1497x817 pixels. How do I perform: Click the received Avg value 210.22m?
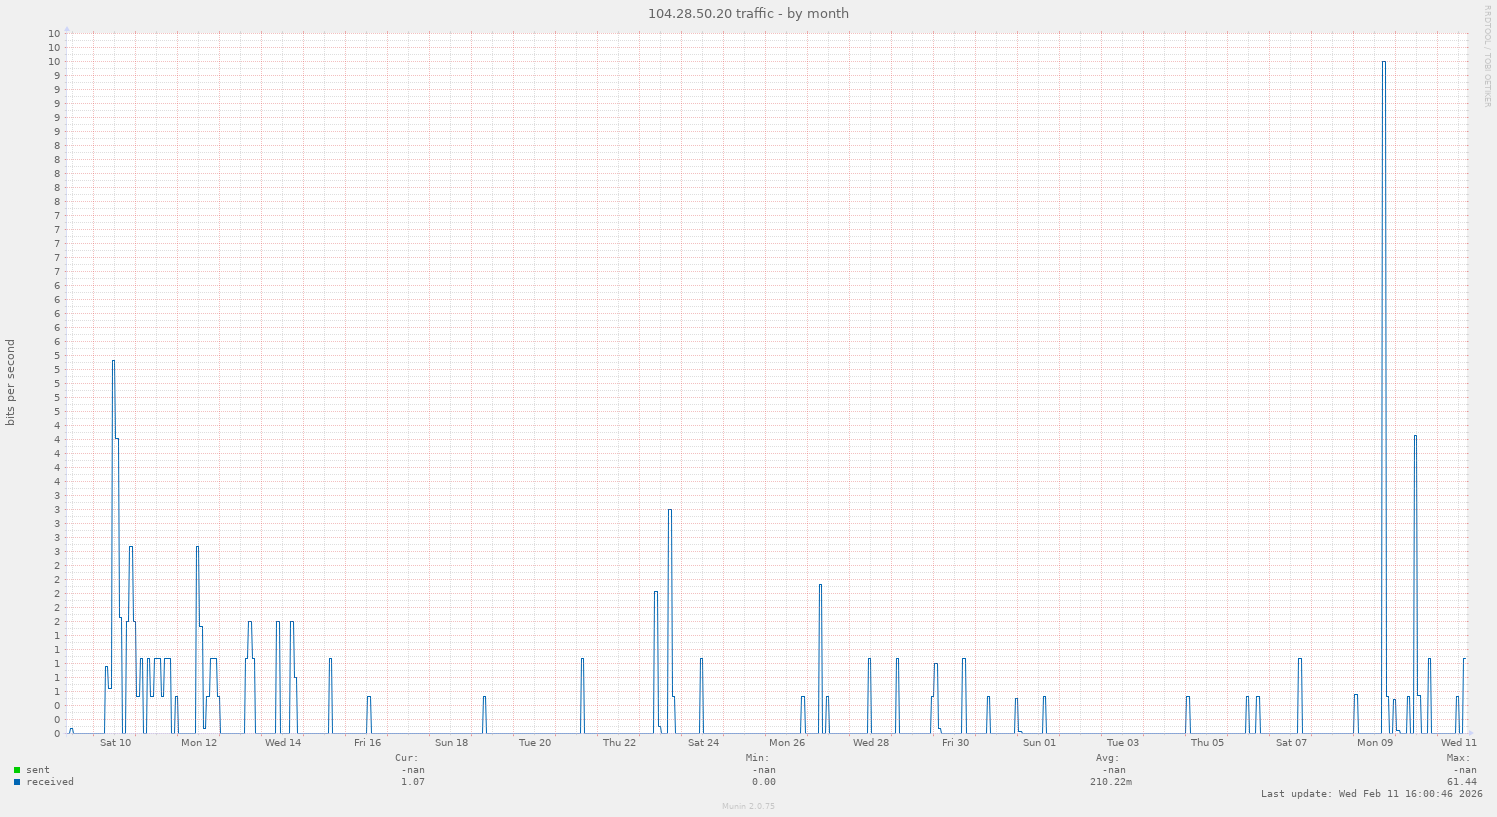[1111, 782]
